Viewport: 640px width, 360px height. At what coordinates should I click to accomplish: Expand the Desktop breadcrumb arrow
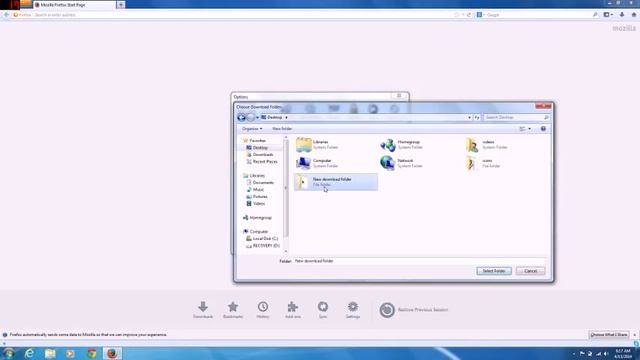[x=286, y=118]
